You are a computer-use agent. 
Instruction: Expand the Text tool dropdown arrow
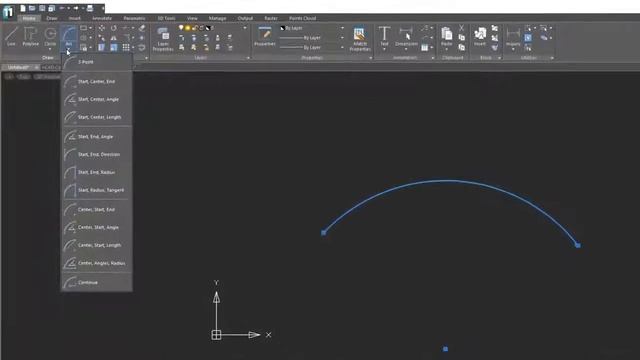coord(384,49)
